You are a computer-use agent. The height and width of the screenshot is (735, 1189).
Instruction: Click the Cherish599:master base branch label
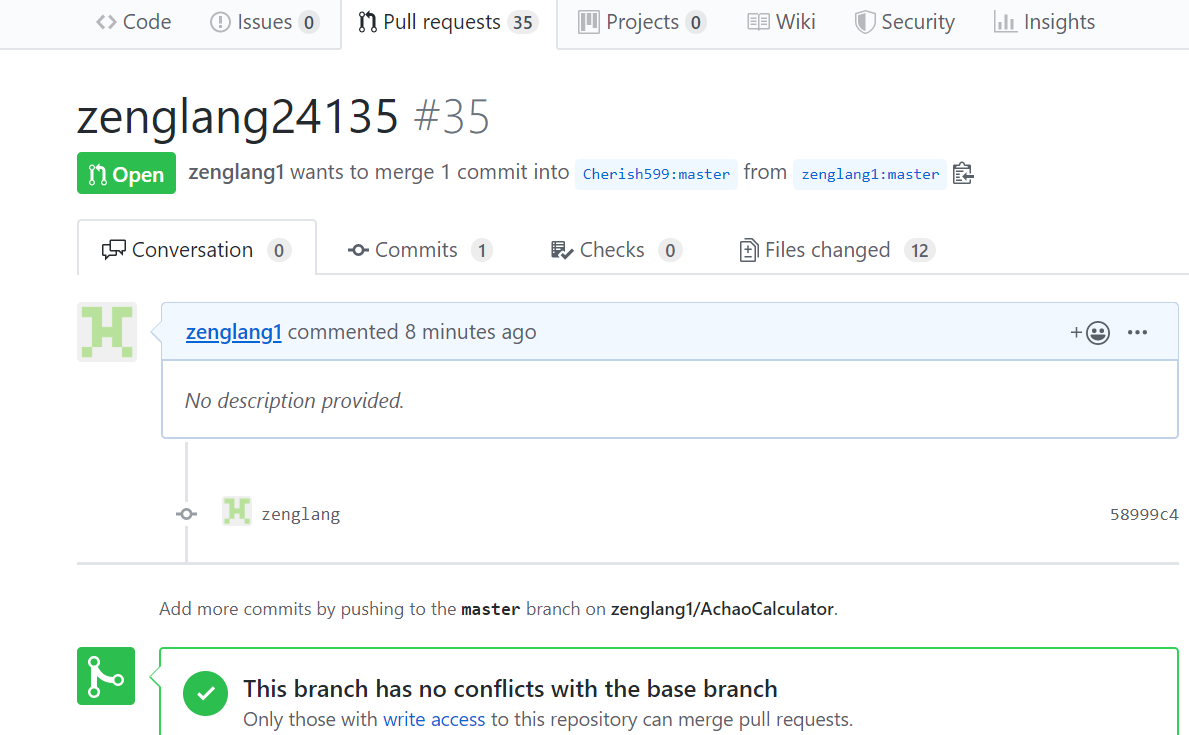656,174
